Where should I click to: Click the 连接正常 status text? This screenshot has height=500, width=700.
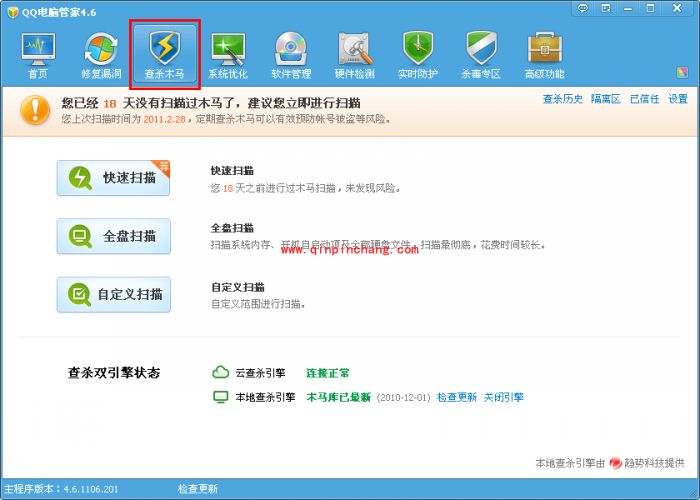click(x=328, y=373)
